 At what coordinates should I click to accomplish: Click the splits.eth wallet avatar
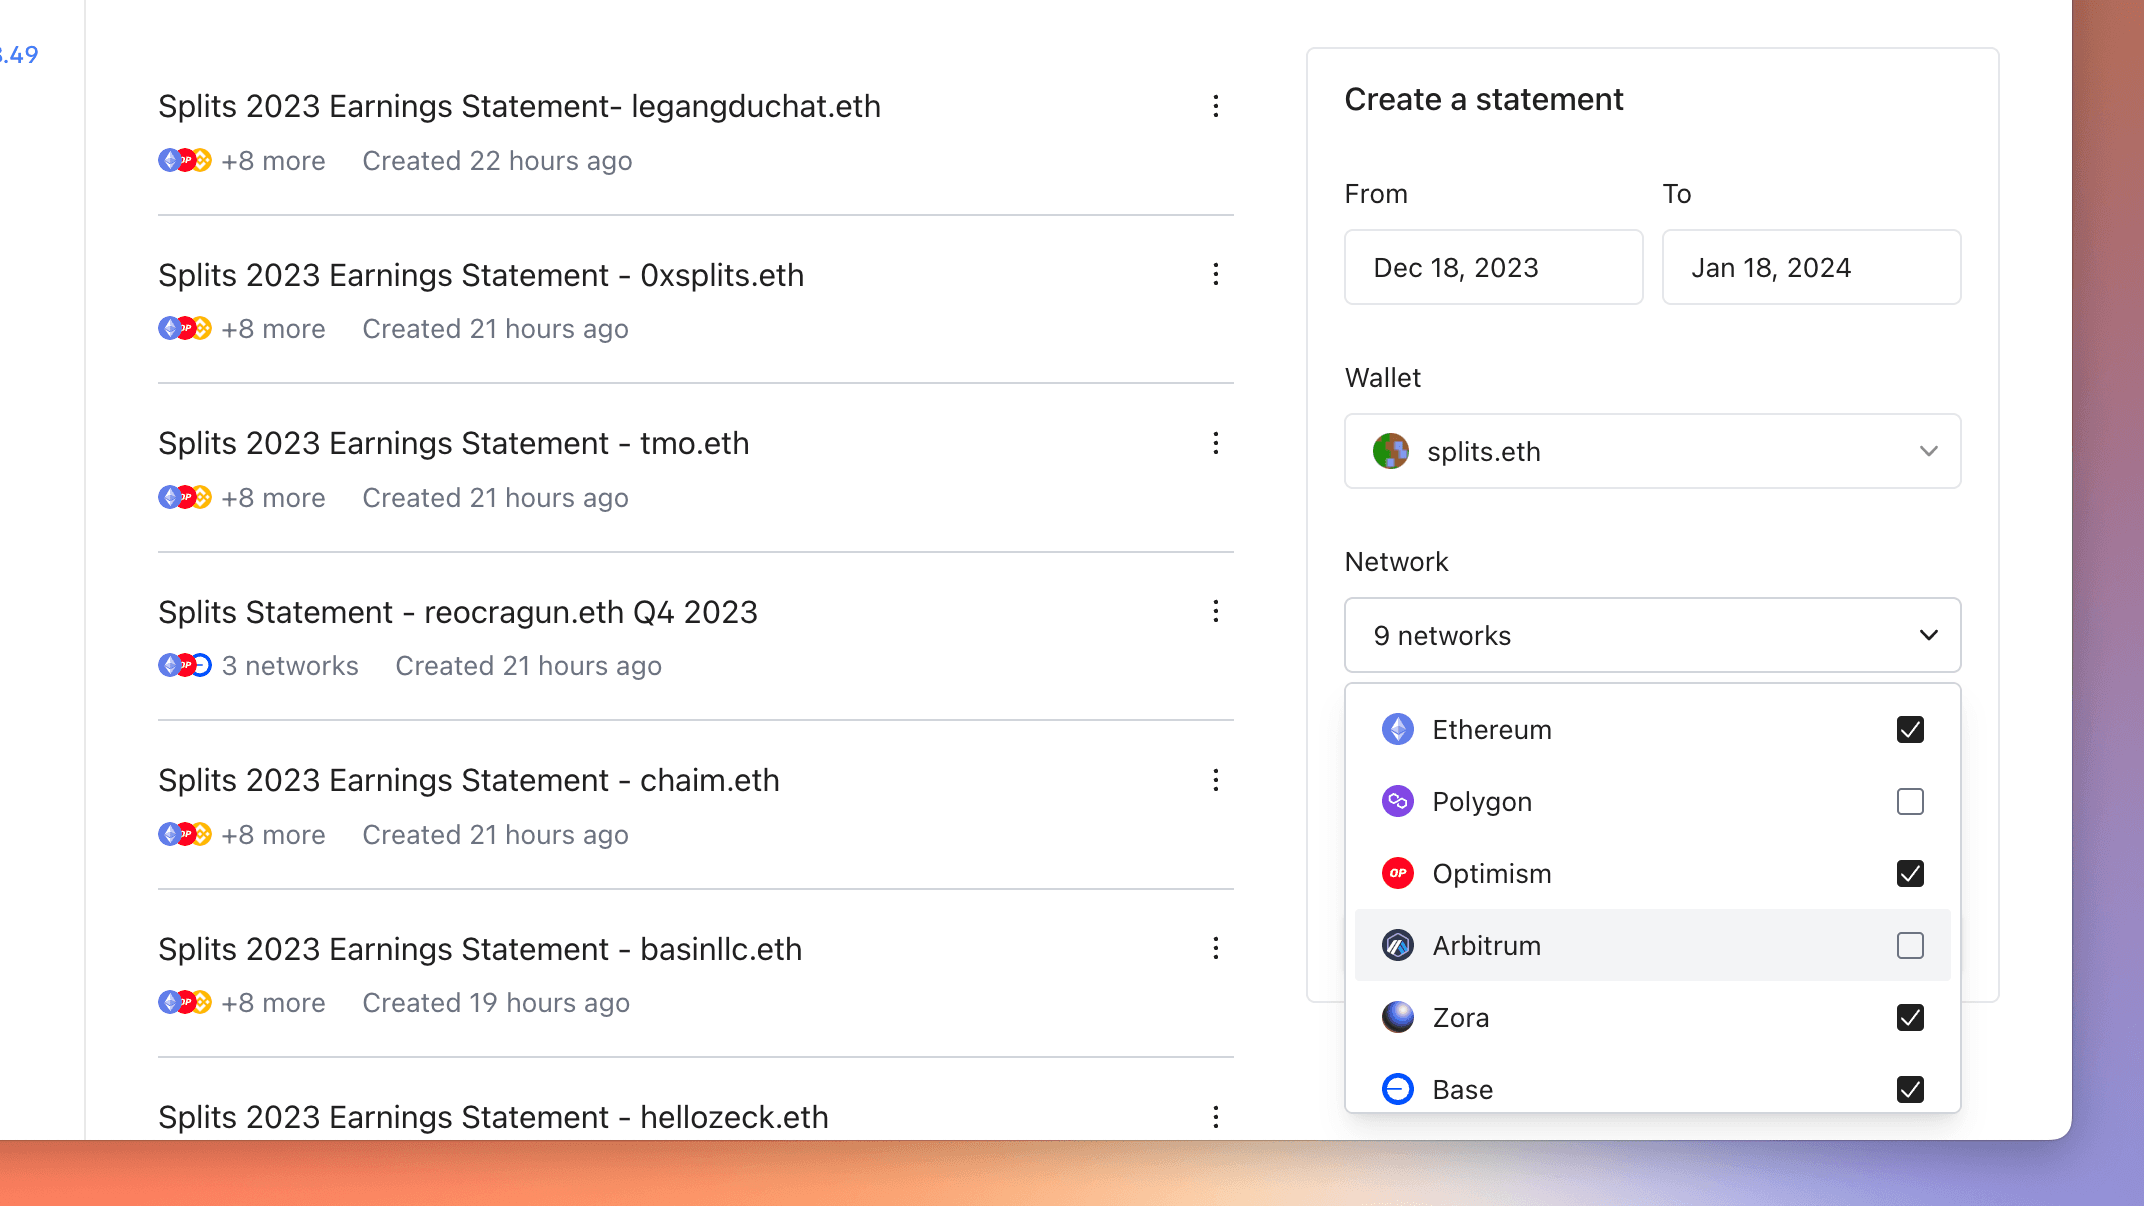coord(1393,451)
